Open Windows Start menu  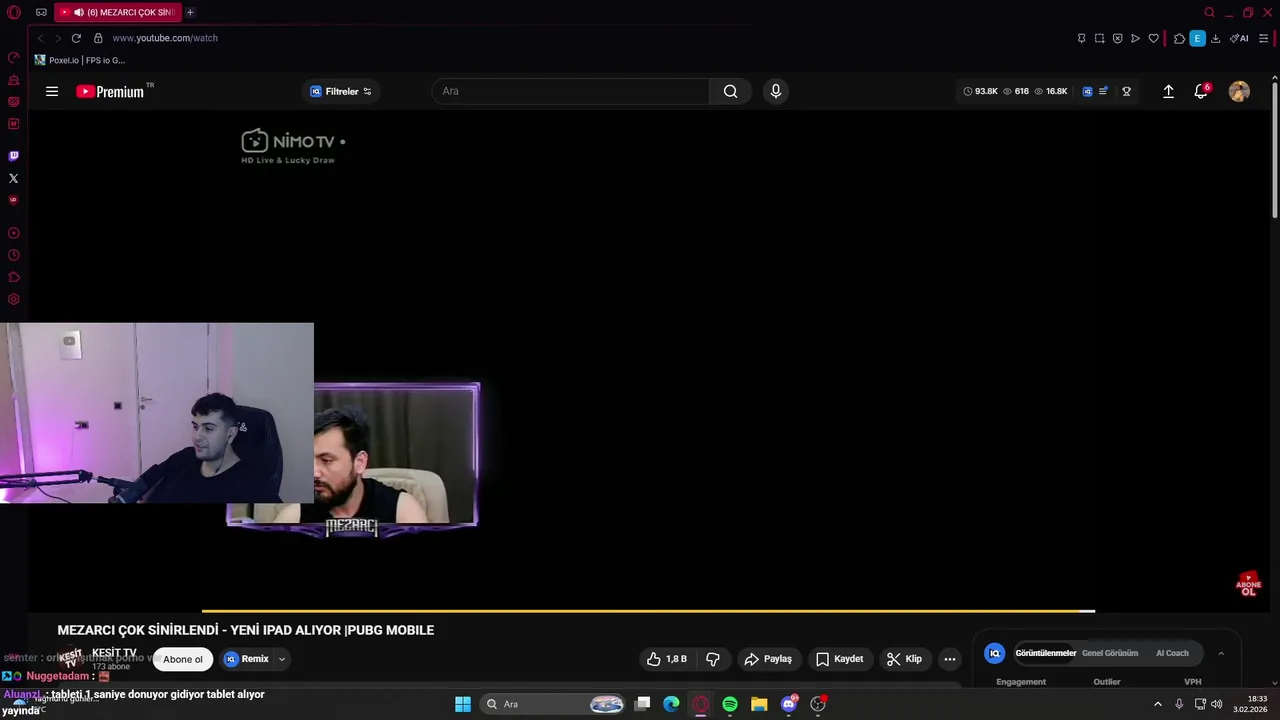463,704
